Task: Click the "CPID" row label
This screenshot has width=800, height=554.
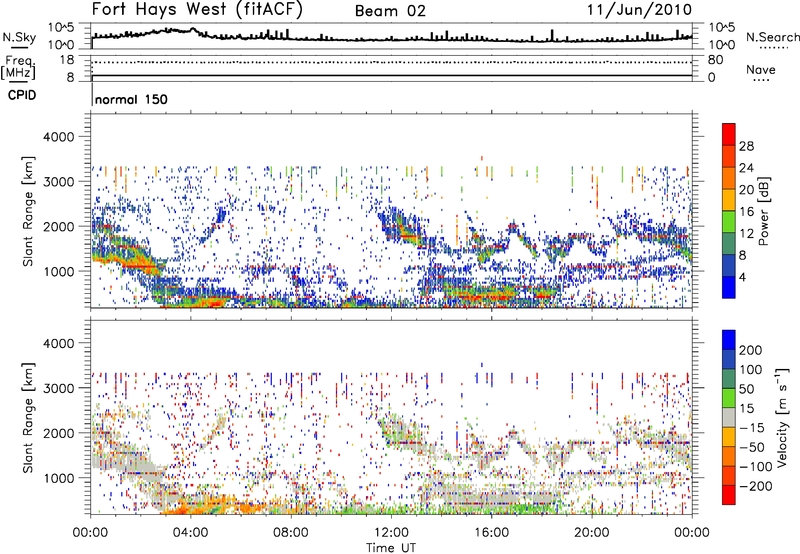Action: click(x=22, y=95)
